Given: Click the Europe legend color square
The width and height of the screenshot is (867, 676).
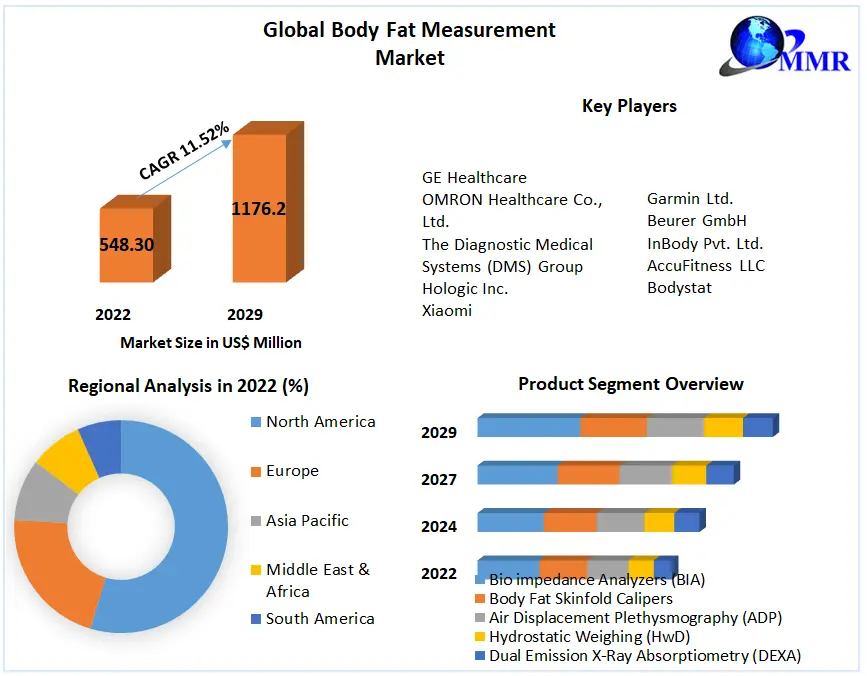Looking at the screenshot, I should pos(255,471).
